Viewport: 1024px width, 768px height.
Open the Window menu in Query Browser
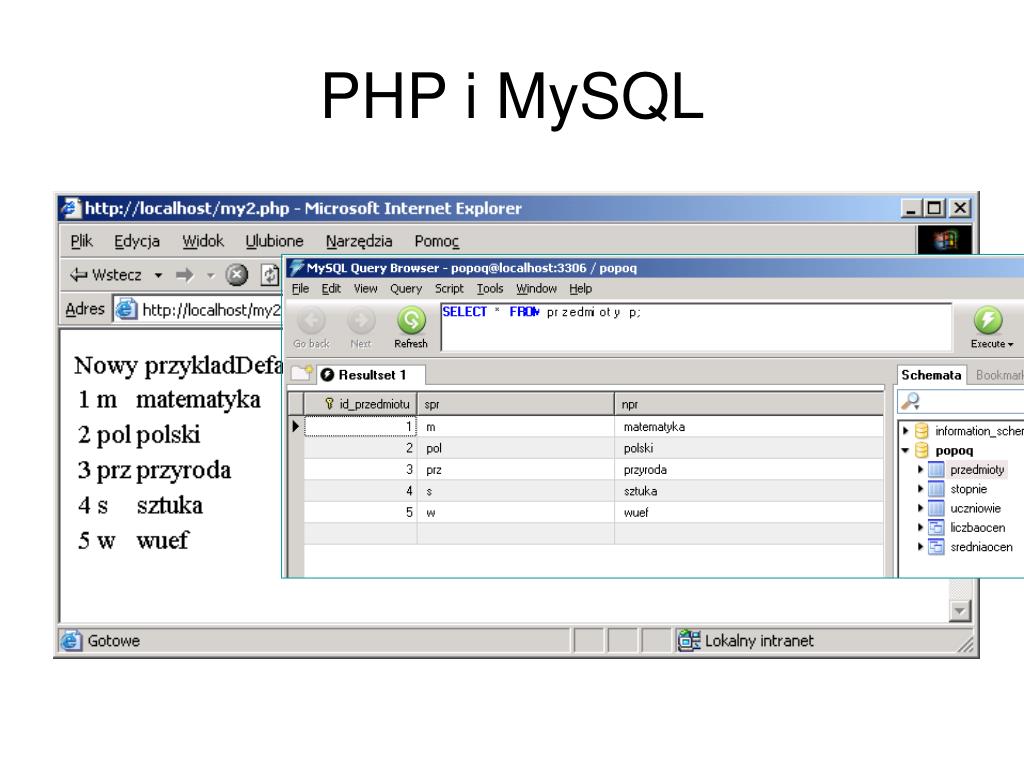pos(537,289)
